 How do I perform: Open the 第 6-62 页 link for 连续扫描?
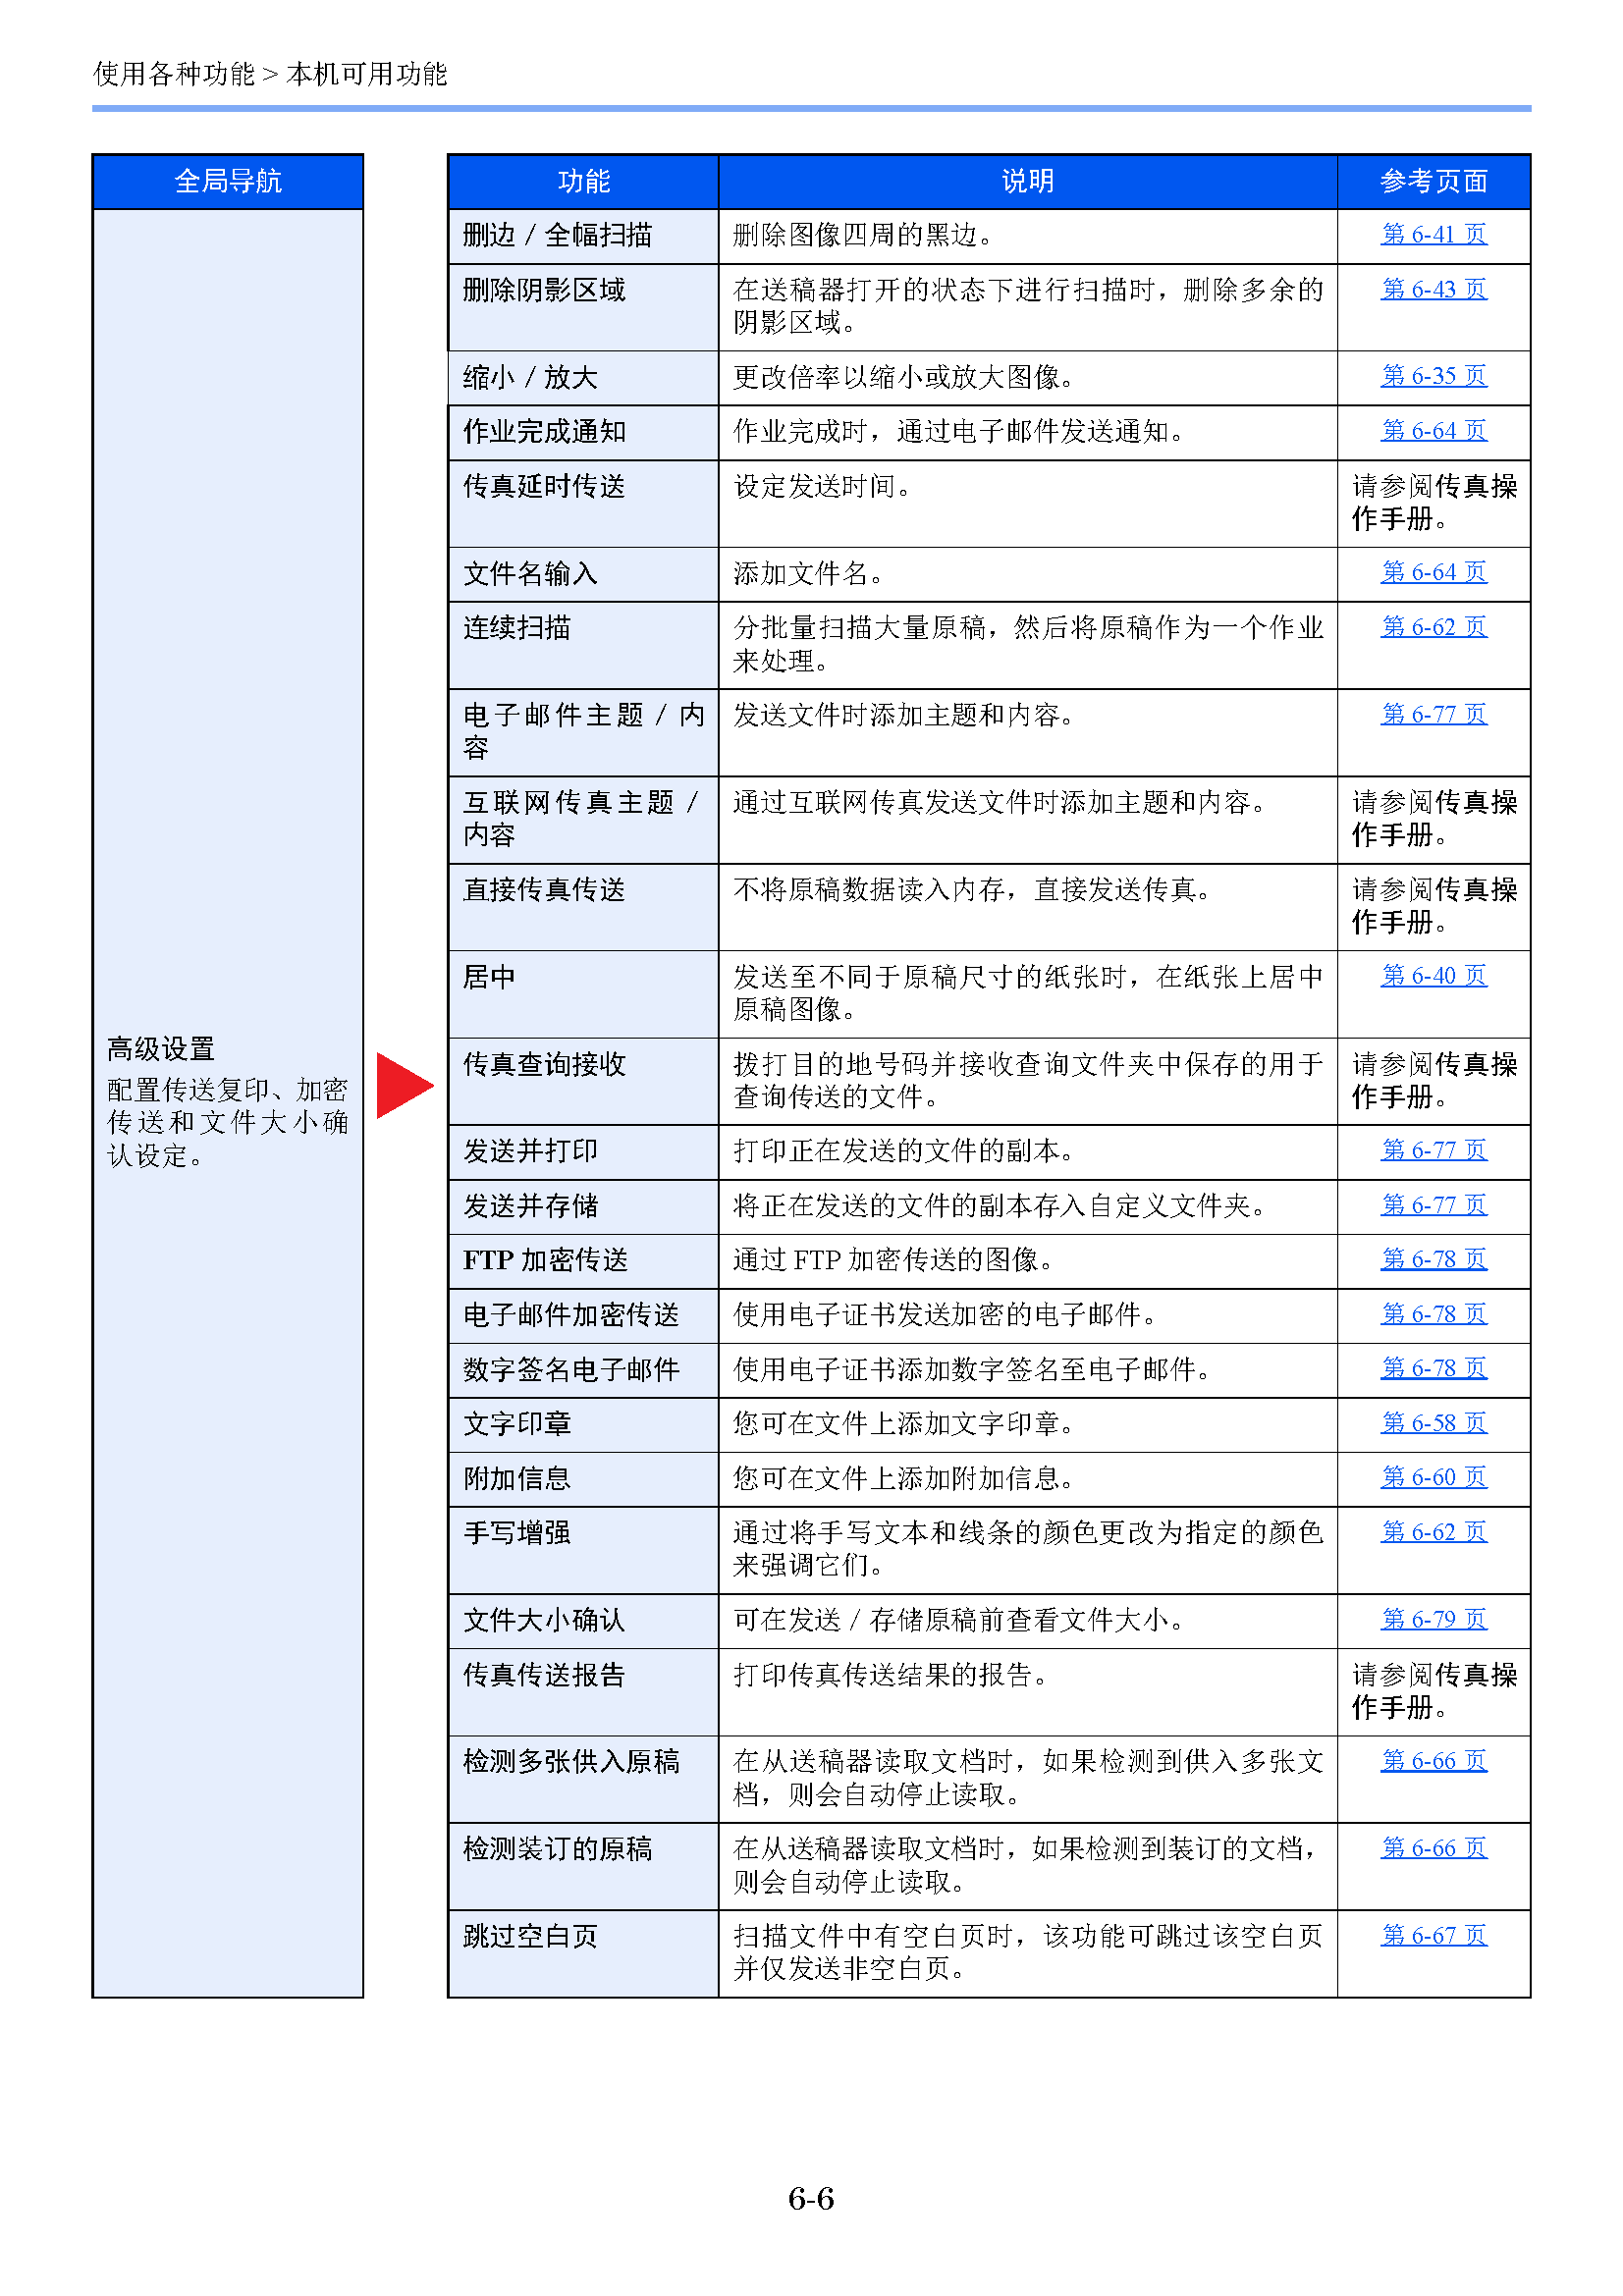1433,627
